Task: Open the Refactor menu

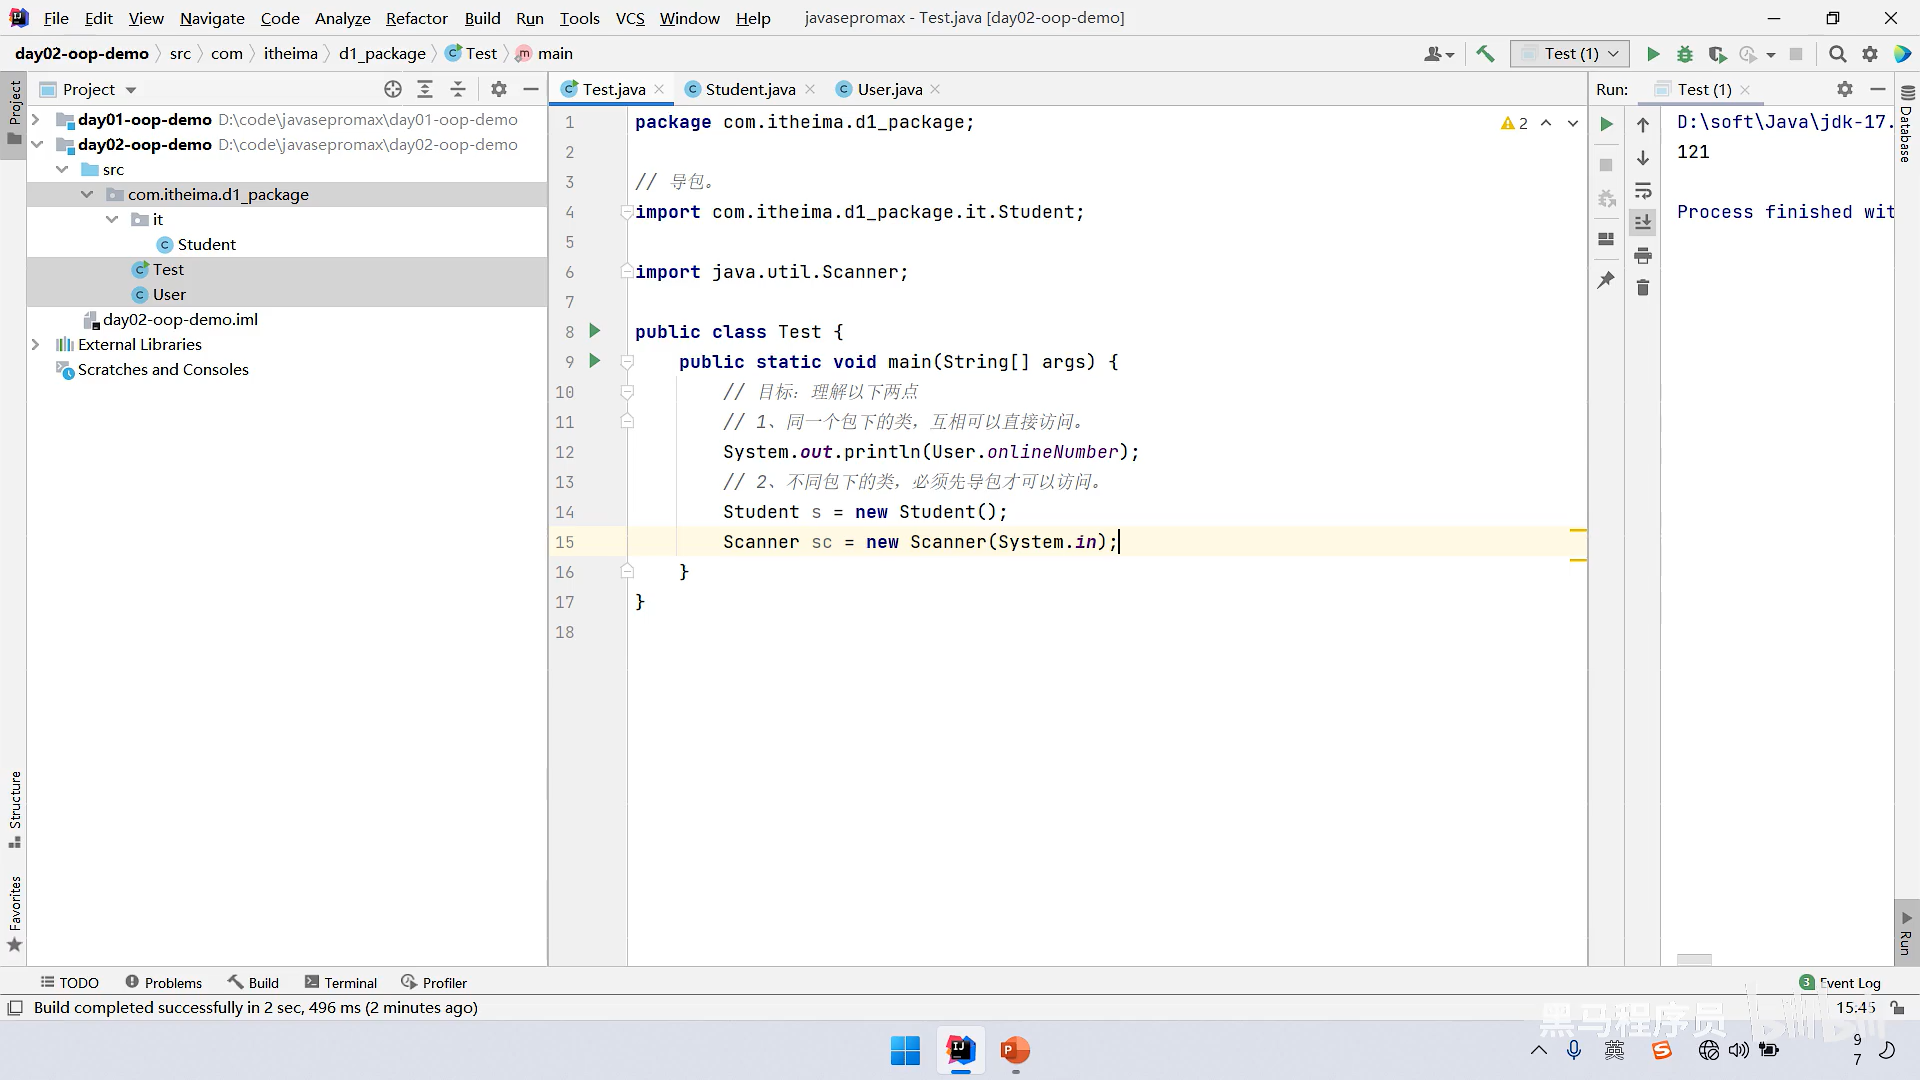Action: [416, 18]
